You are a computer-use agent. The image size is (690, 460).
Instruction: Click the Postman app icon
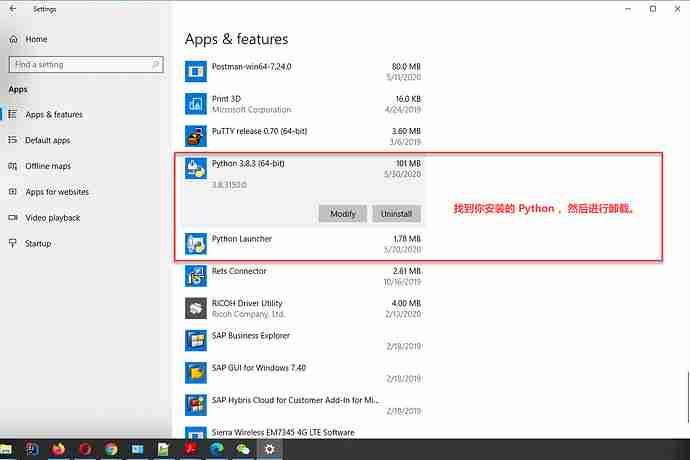pyautogui.click(x=196, y=71)
